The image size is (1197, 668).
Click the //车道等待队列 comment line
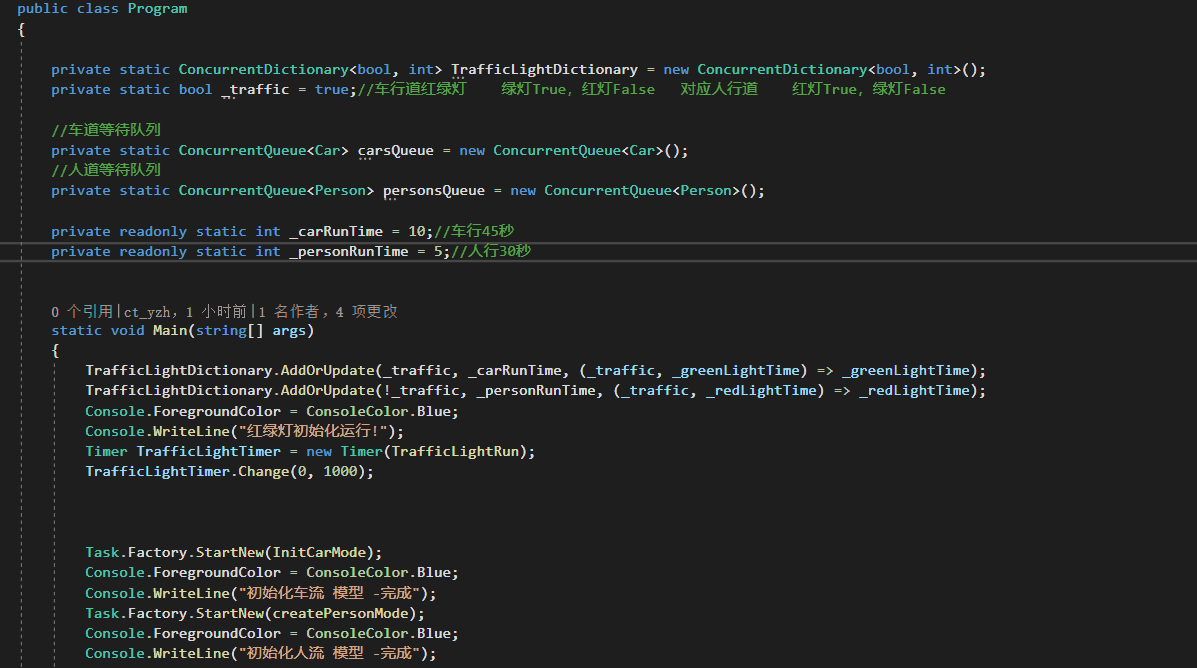[106, 130]
